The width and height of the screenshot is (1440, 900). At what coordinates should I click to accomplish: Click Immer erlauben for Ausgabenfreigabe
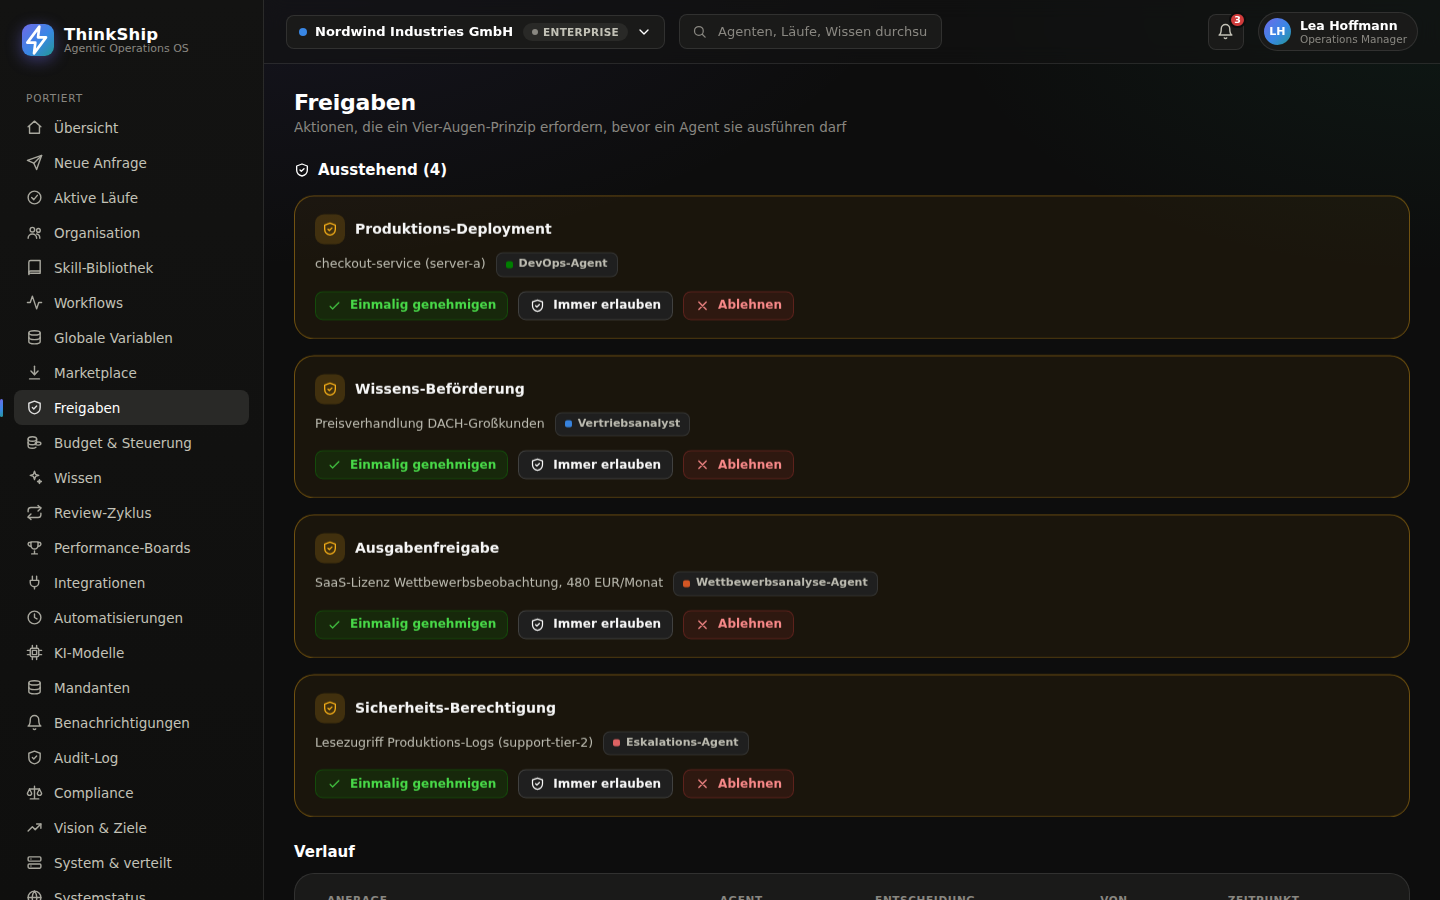(595, 624)
